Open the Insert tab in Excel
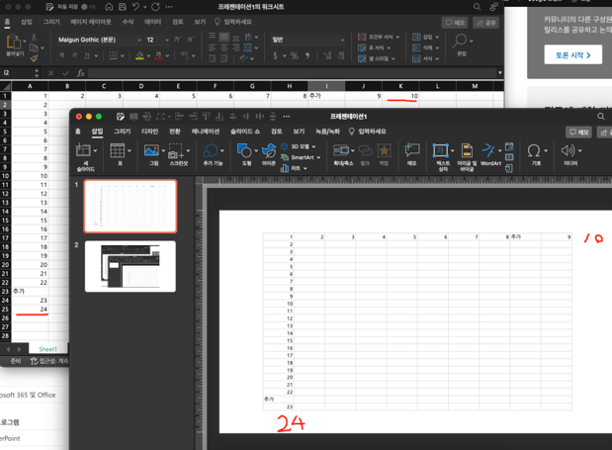 click(x=27, y=22)
